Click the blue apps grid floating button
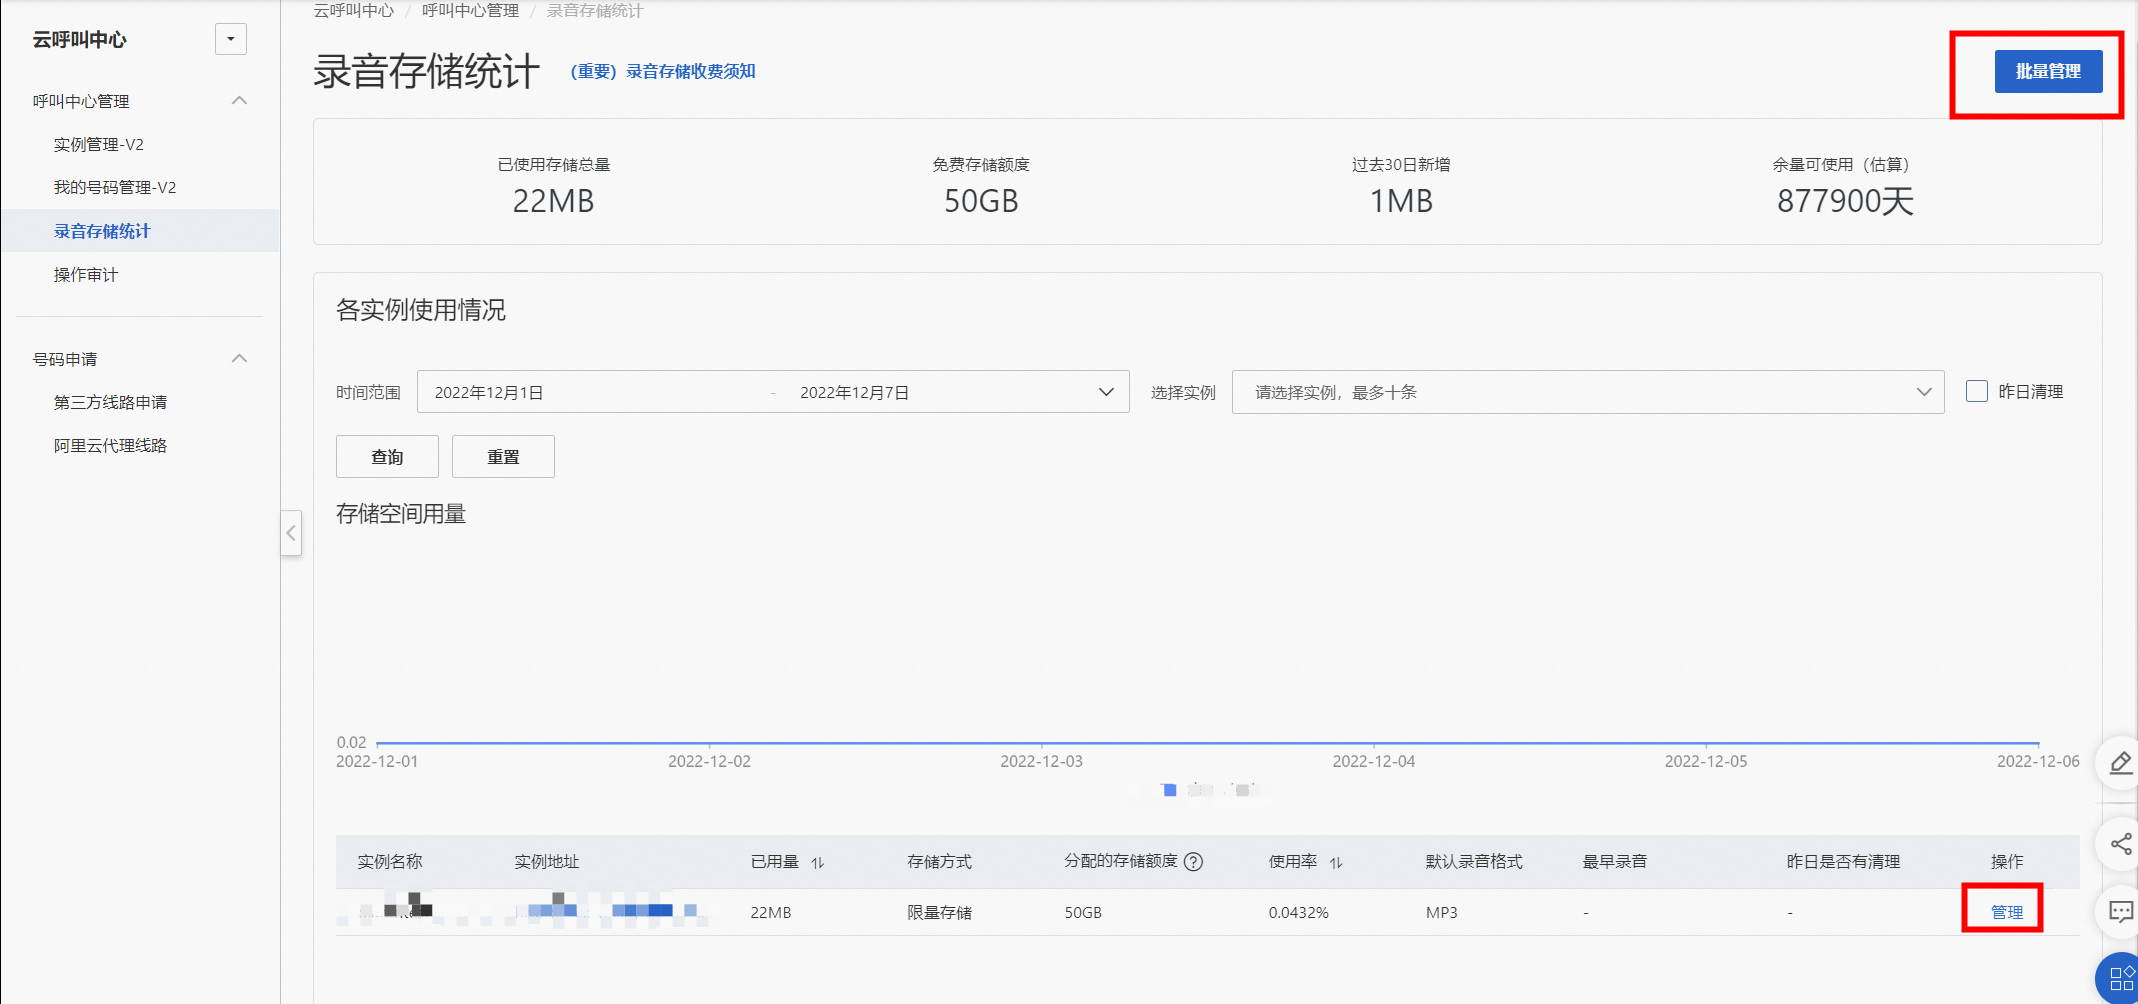 pyautogui.click(x=2120, y=978)
